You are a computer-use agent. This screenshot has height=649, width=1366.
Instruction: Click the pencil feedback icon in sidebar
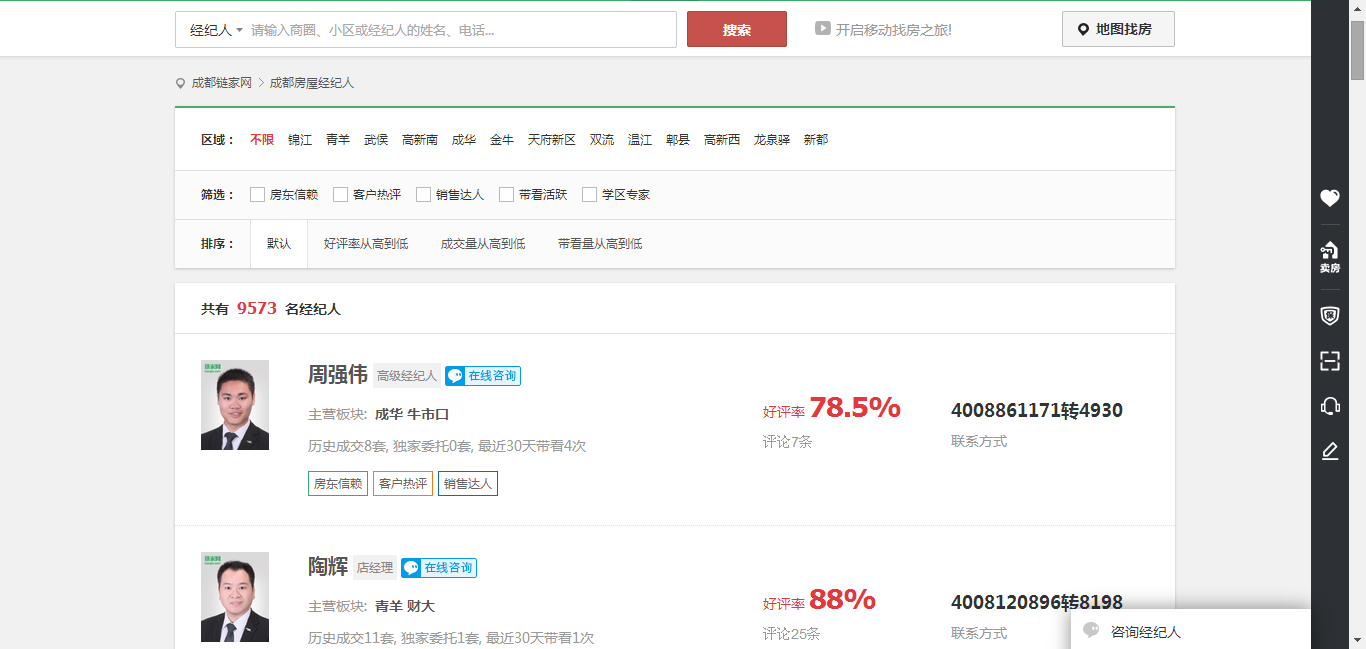click(1329, 452)
